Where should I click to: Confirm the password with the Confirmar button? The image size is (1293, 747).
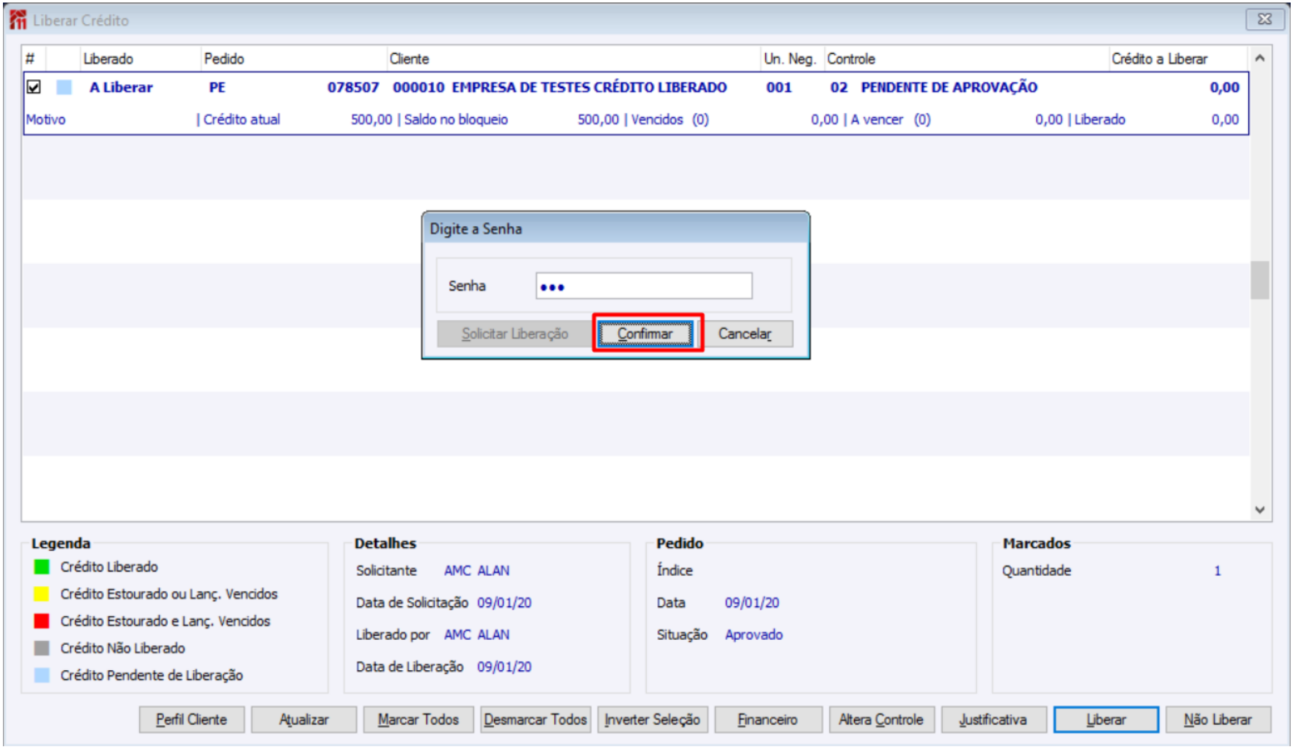(645, 334)
